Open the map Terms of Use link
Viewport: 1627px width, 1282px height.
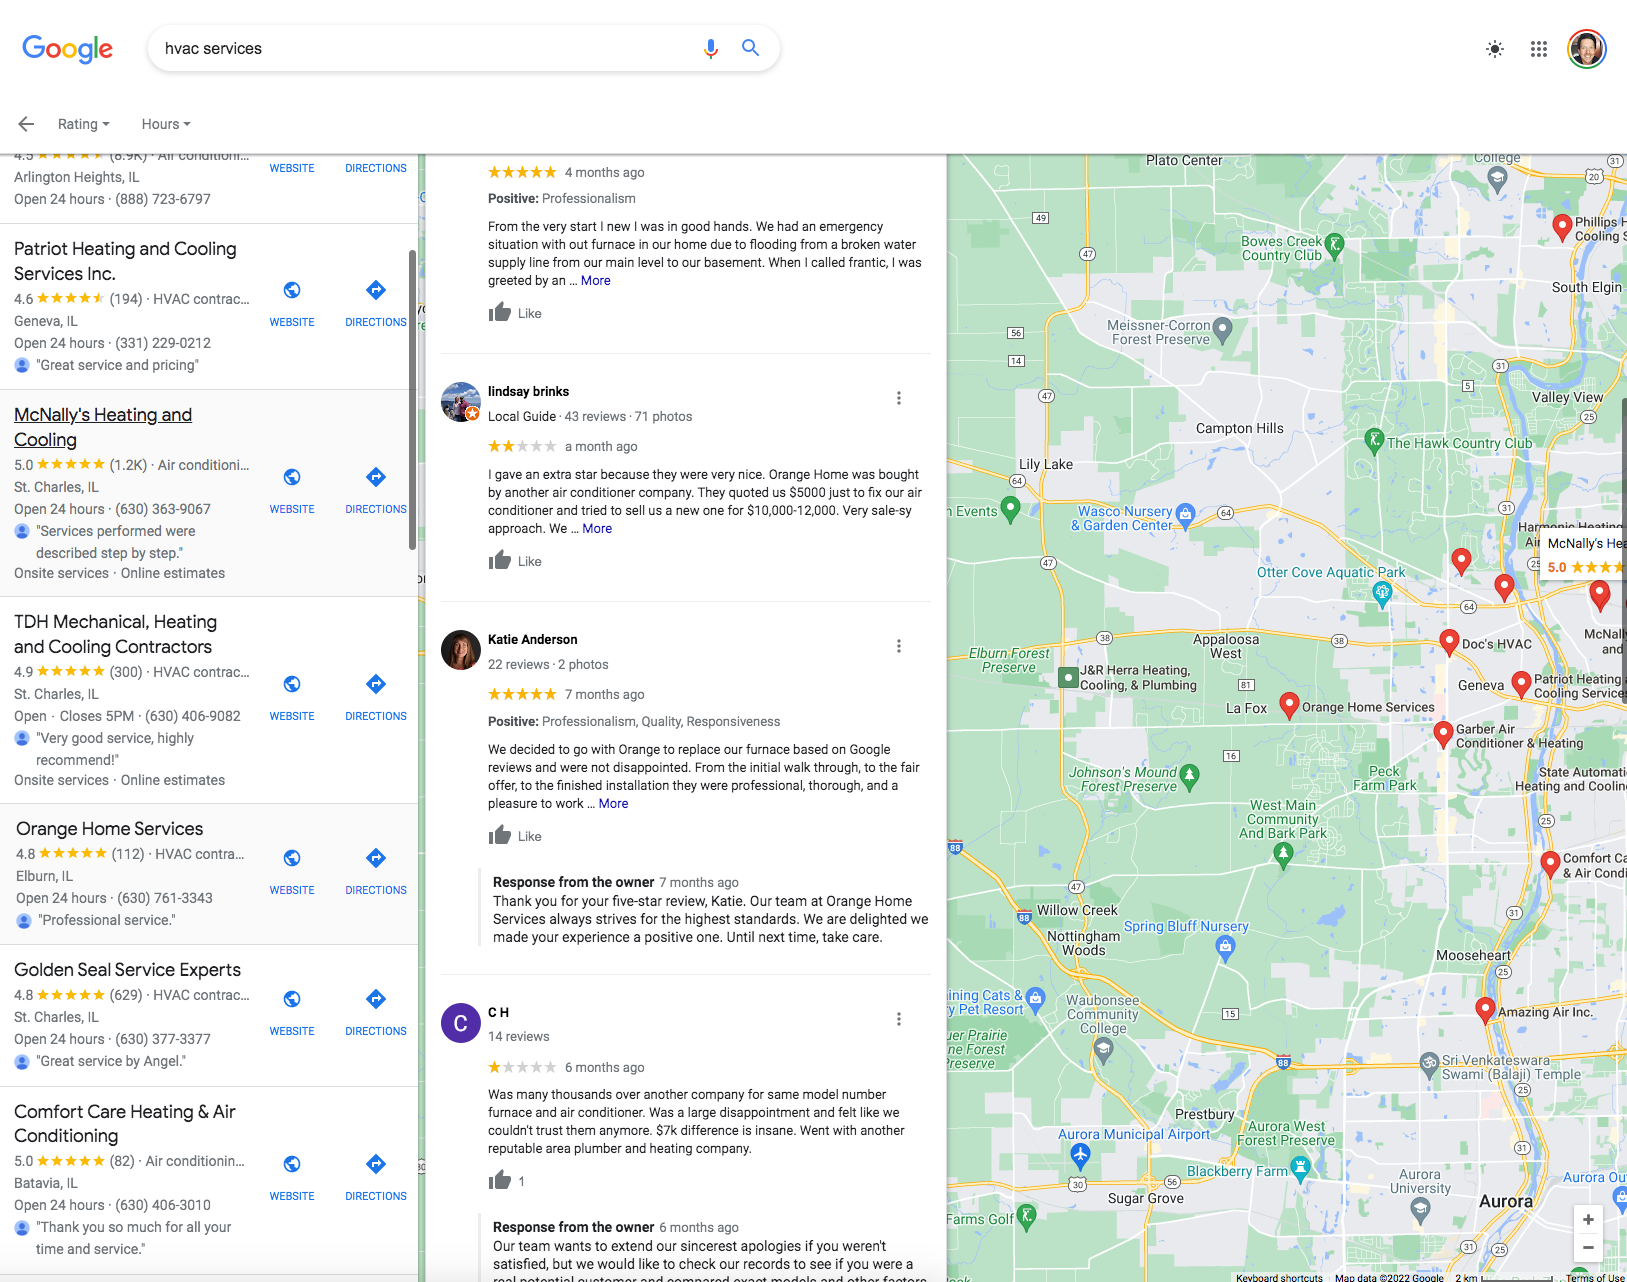pos(1595,1277)
